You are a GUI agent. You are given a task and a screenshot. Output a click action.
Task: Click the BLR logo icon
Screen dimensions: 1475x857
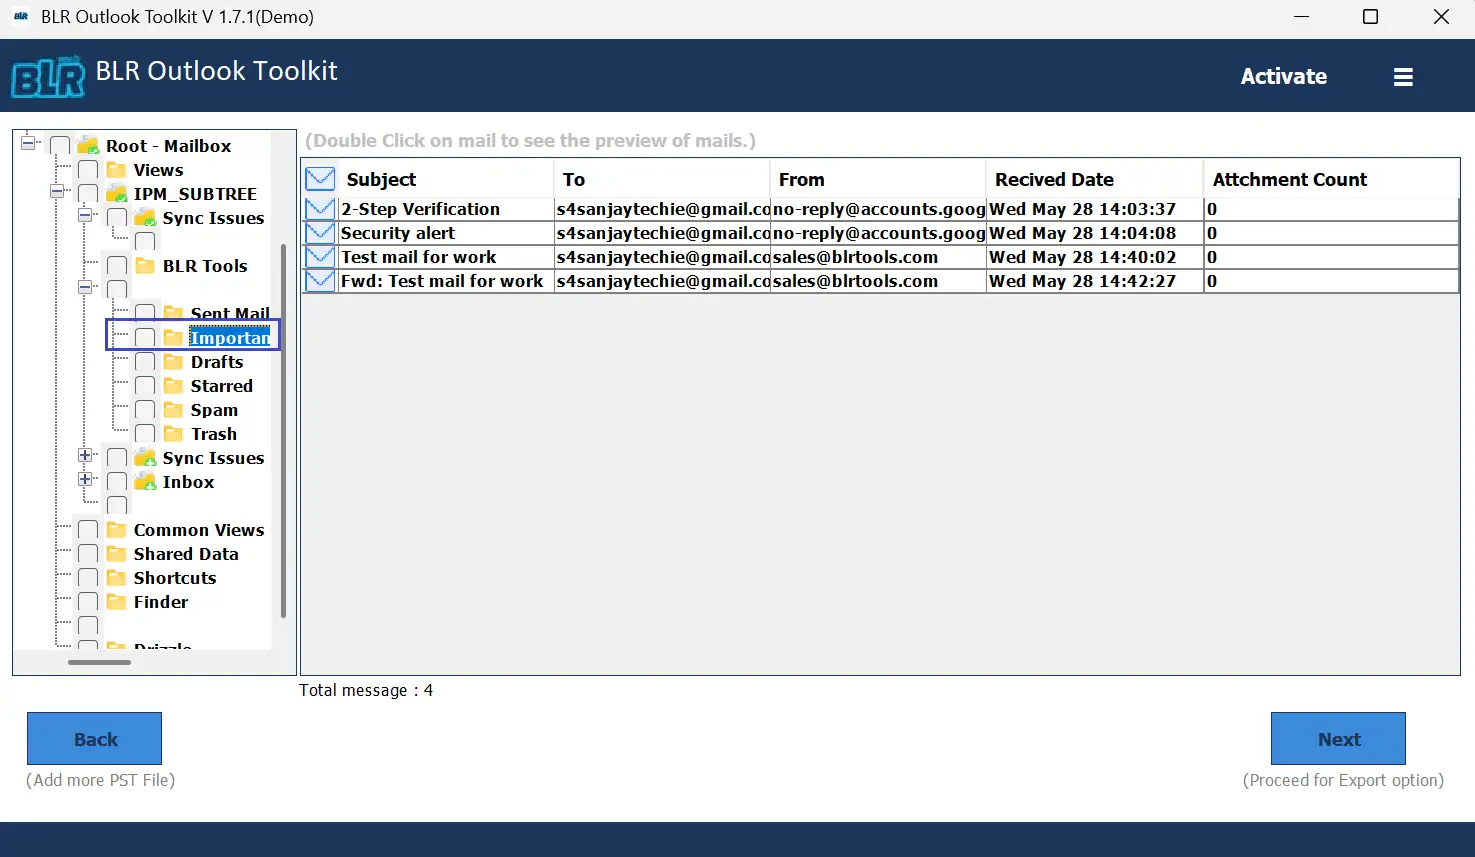tap(48, 78)
